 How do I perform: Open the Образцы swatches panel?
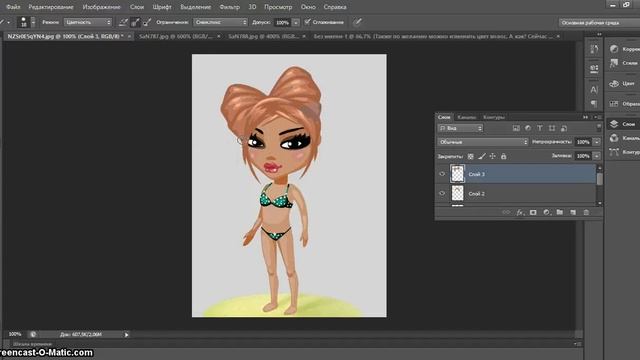coord(624,104)
